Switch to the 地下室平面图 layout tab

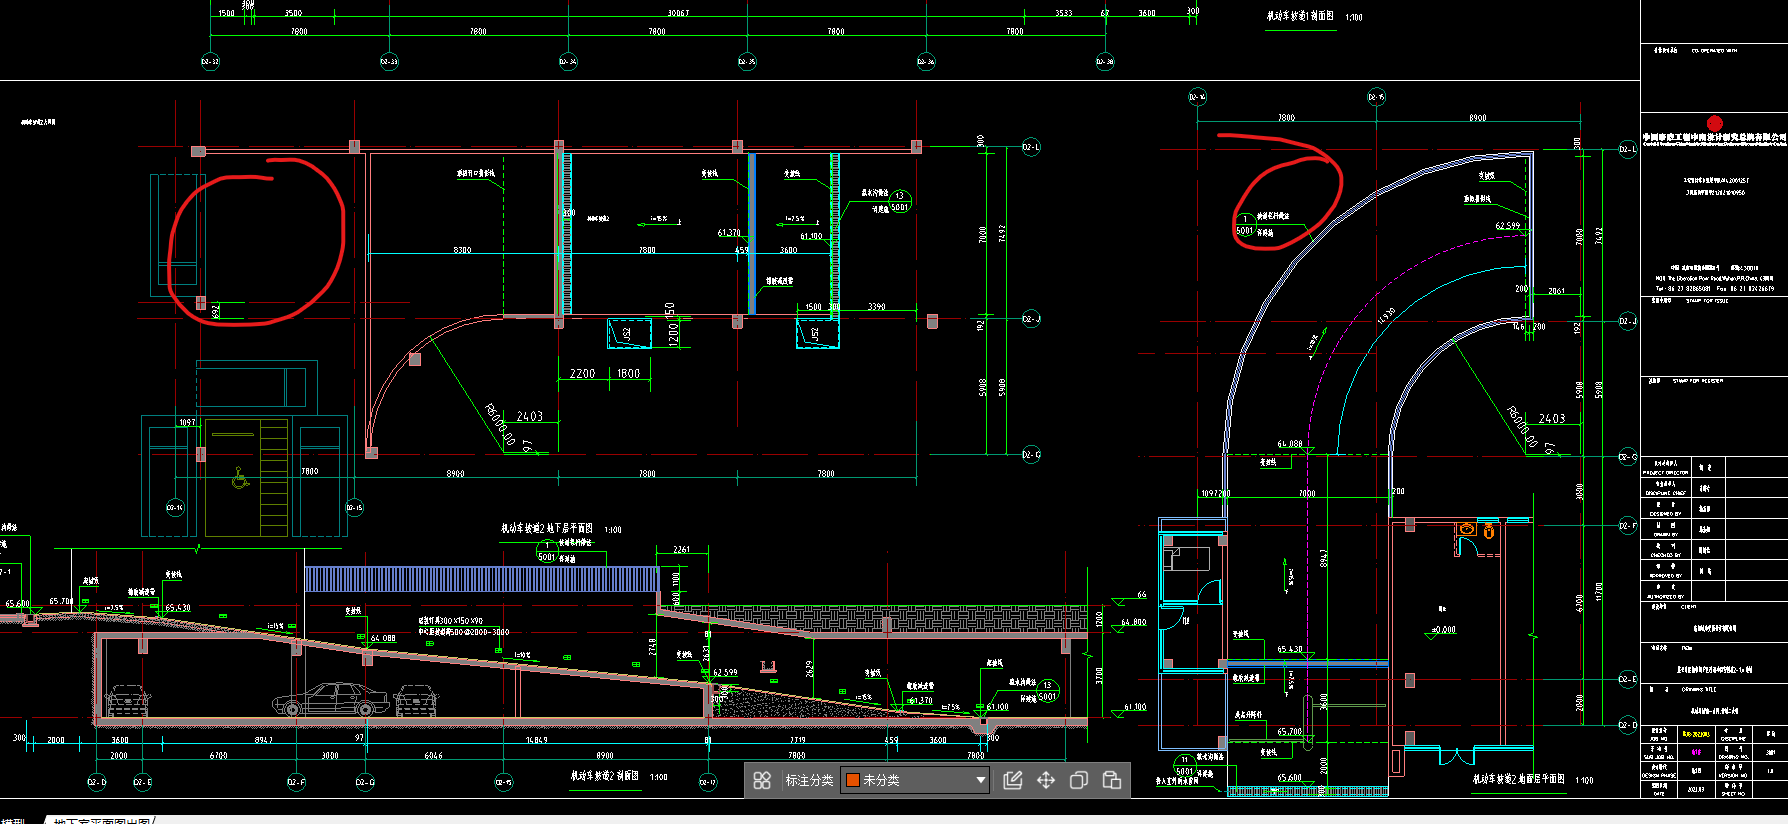click(x=102, y=820)
